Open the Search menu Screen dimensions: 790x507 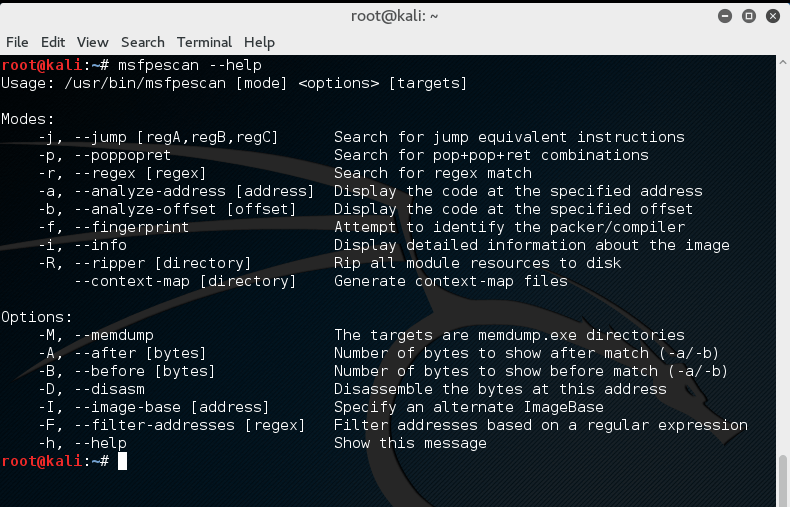point(142,42)
